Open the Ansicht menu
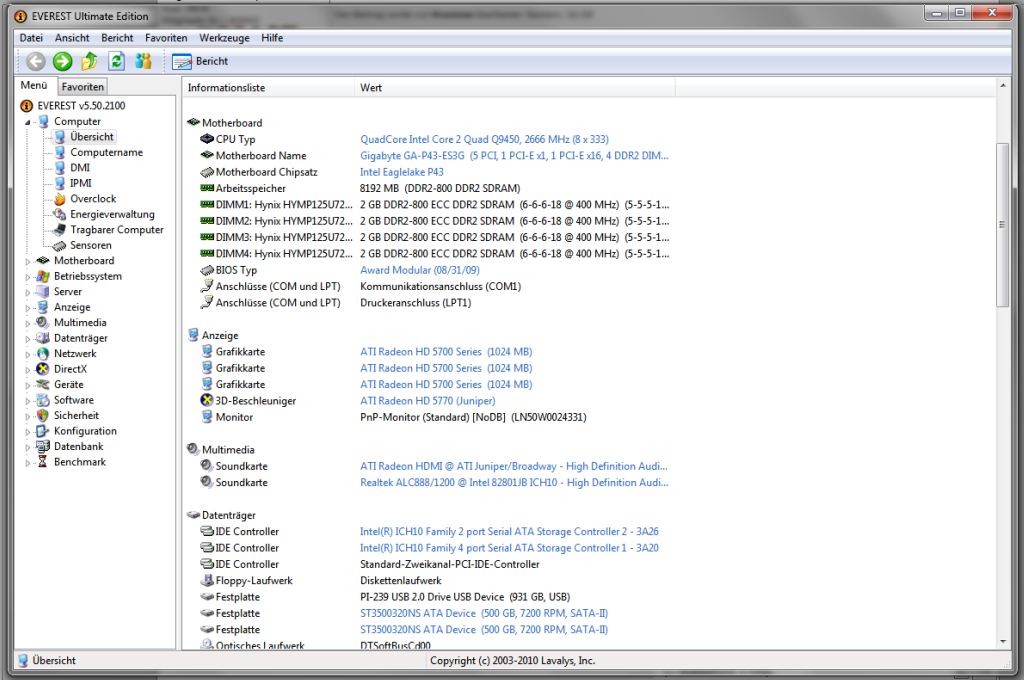This screenshot has height=680, width=1024. [72, 38]
